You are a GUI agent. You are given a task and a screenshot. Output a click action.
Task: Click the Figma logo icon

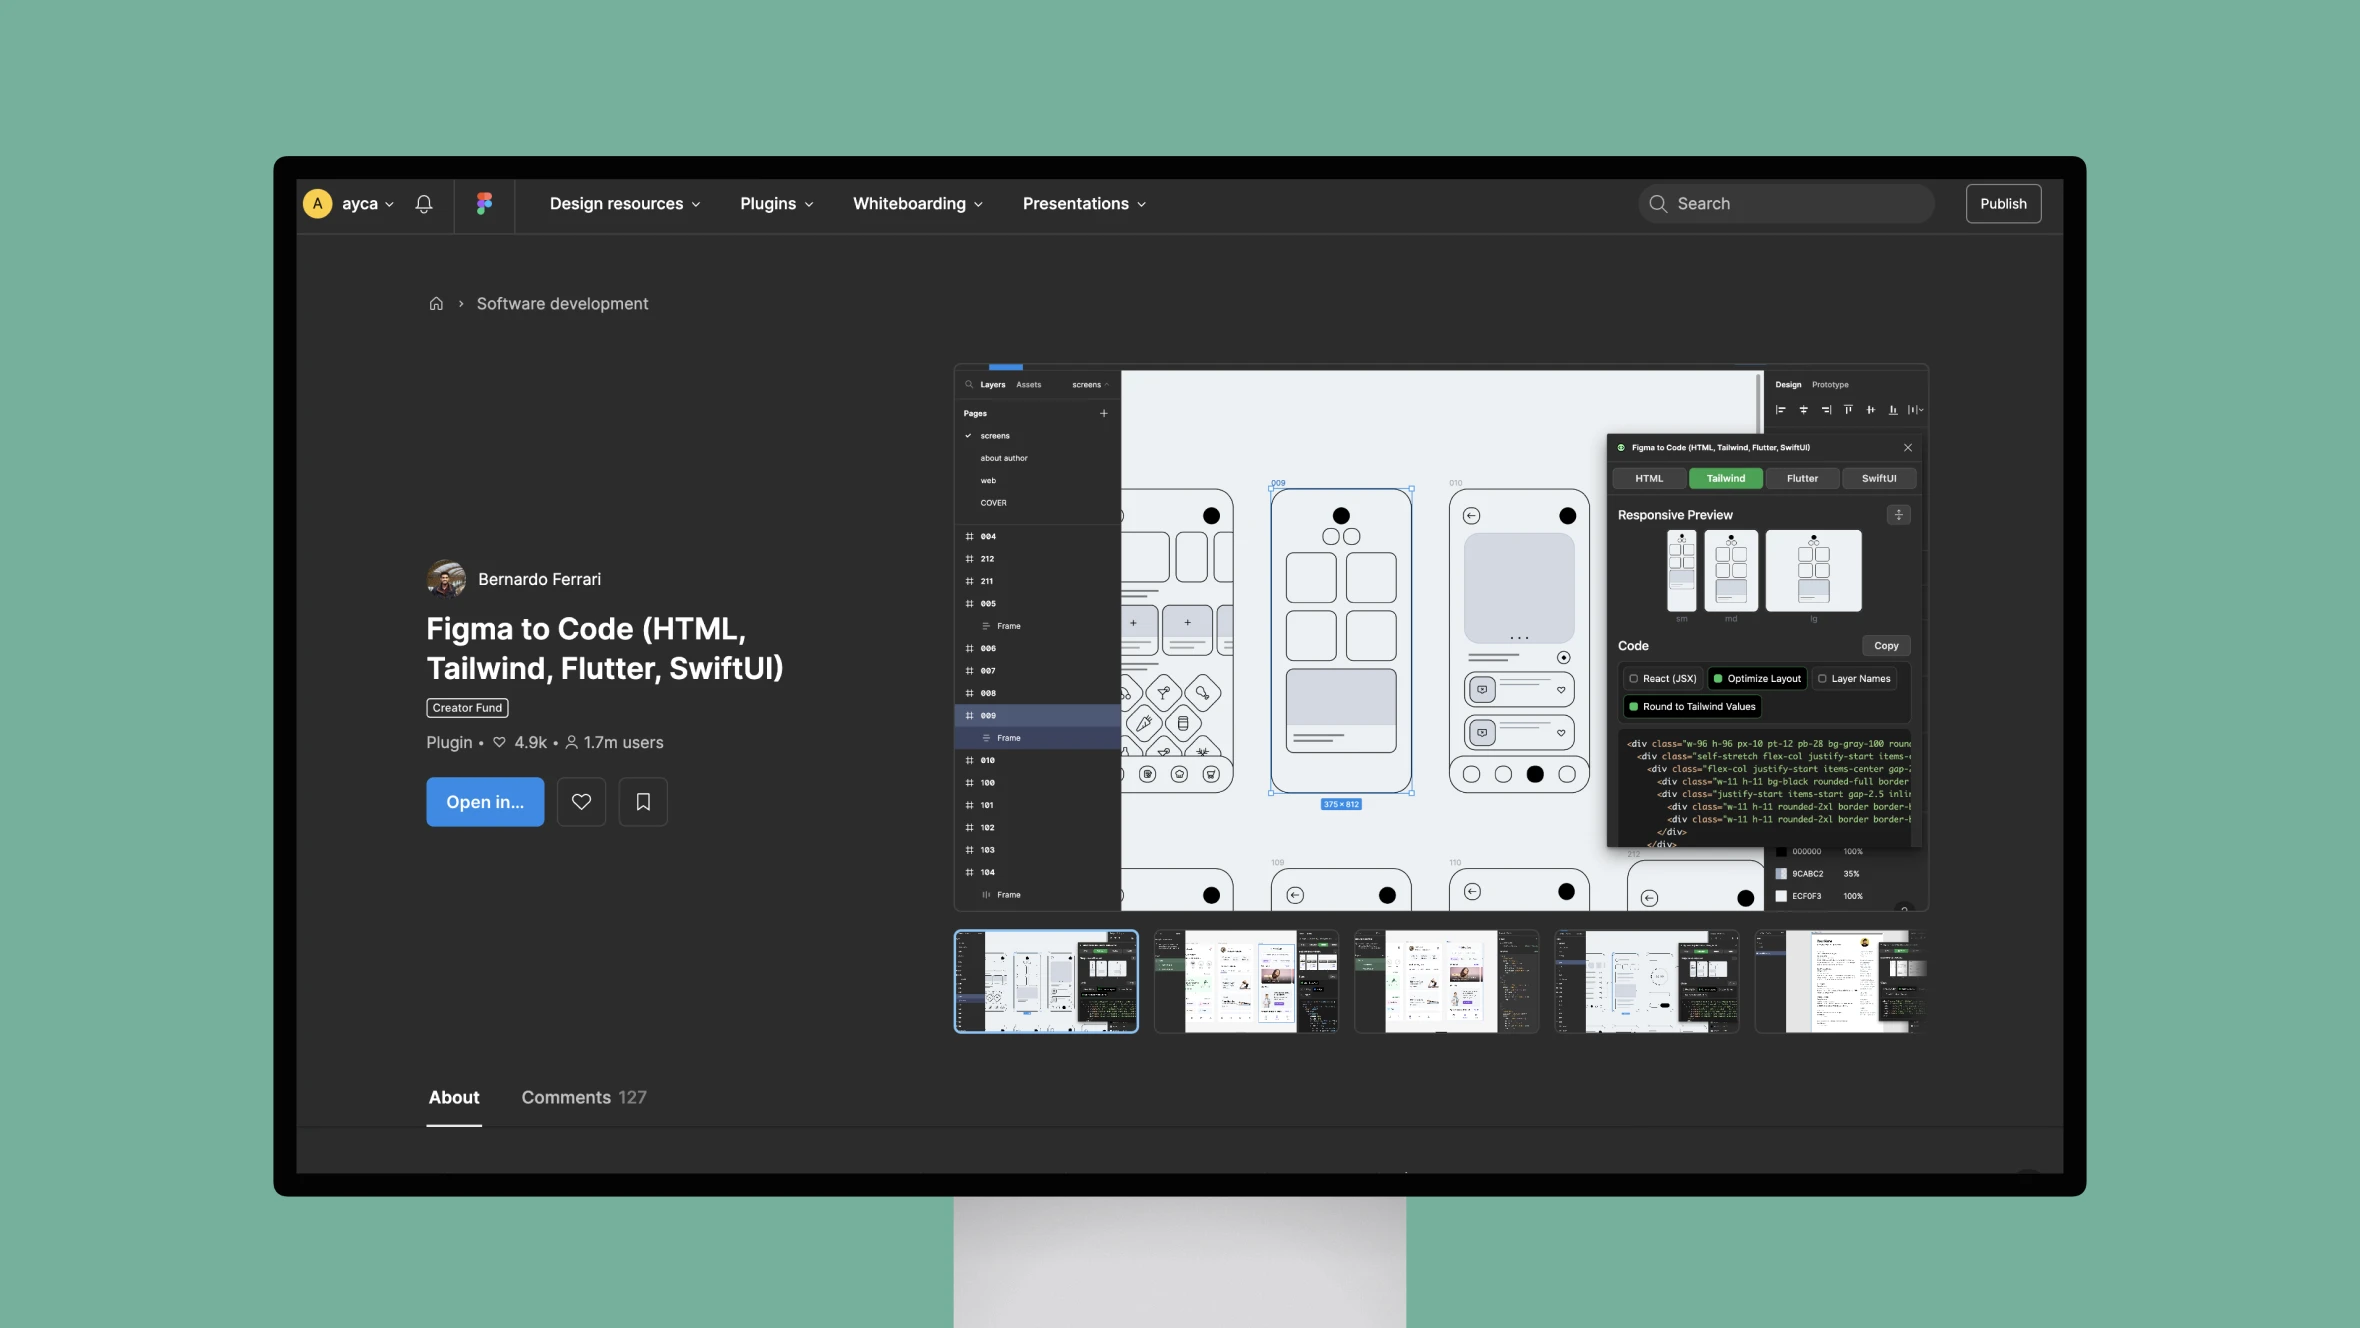484,204
